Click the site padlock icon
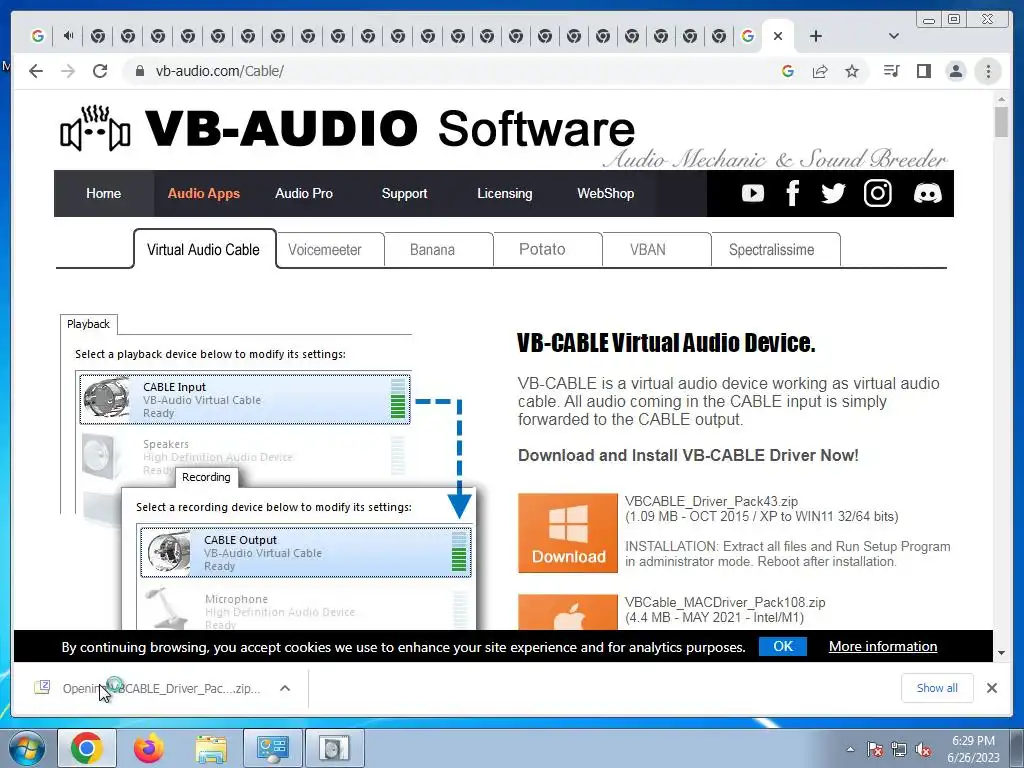This screenshot has width=1024, height=768. tap(139, 71)
